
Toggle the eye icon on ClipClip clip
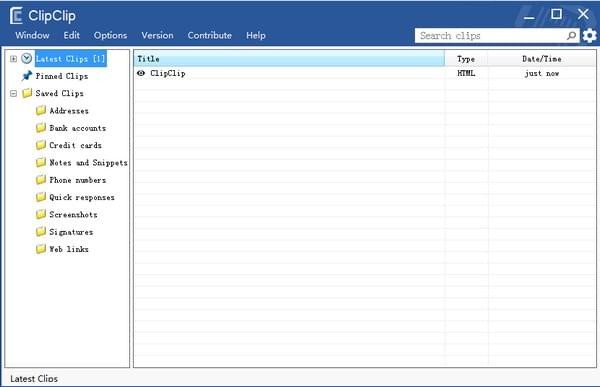coord(141,73)
